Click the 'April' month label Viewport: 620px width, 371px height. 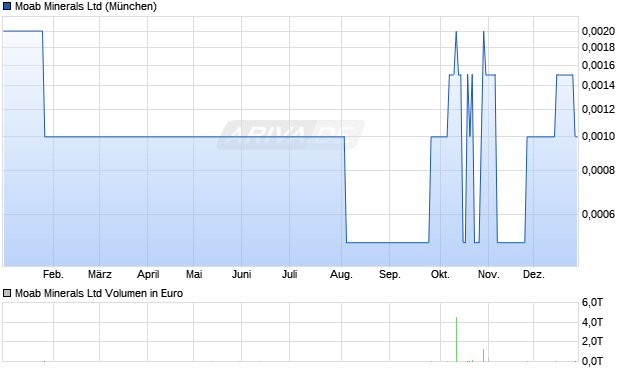148,274
